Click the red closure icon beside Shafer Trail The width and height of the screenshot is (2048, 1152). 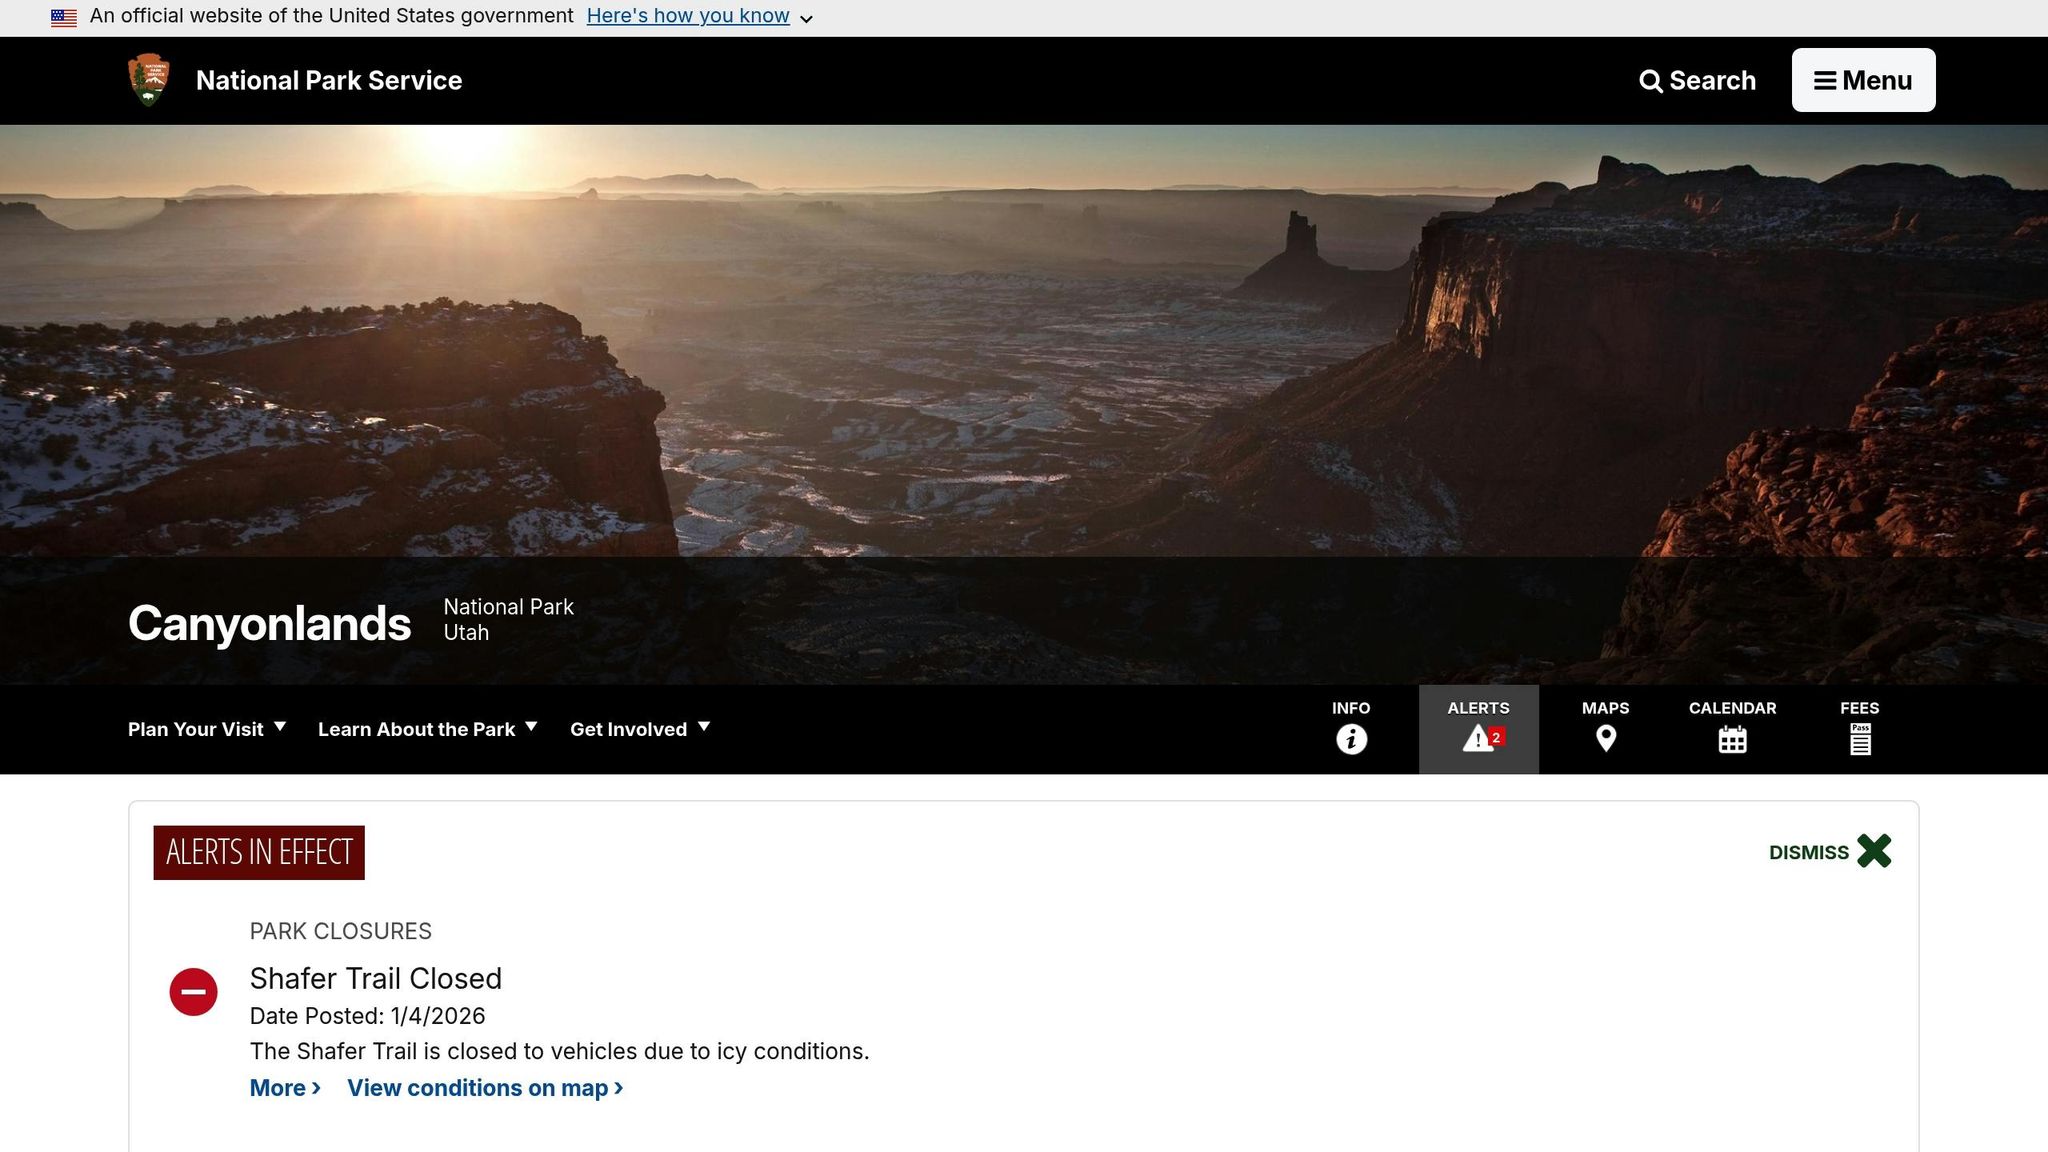194,992
